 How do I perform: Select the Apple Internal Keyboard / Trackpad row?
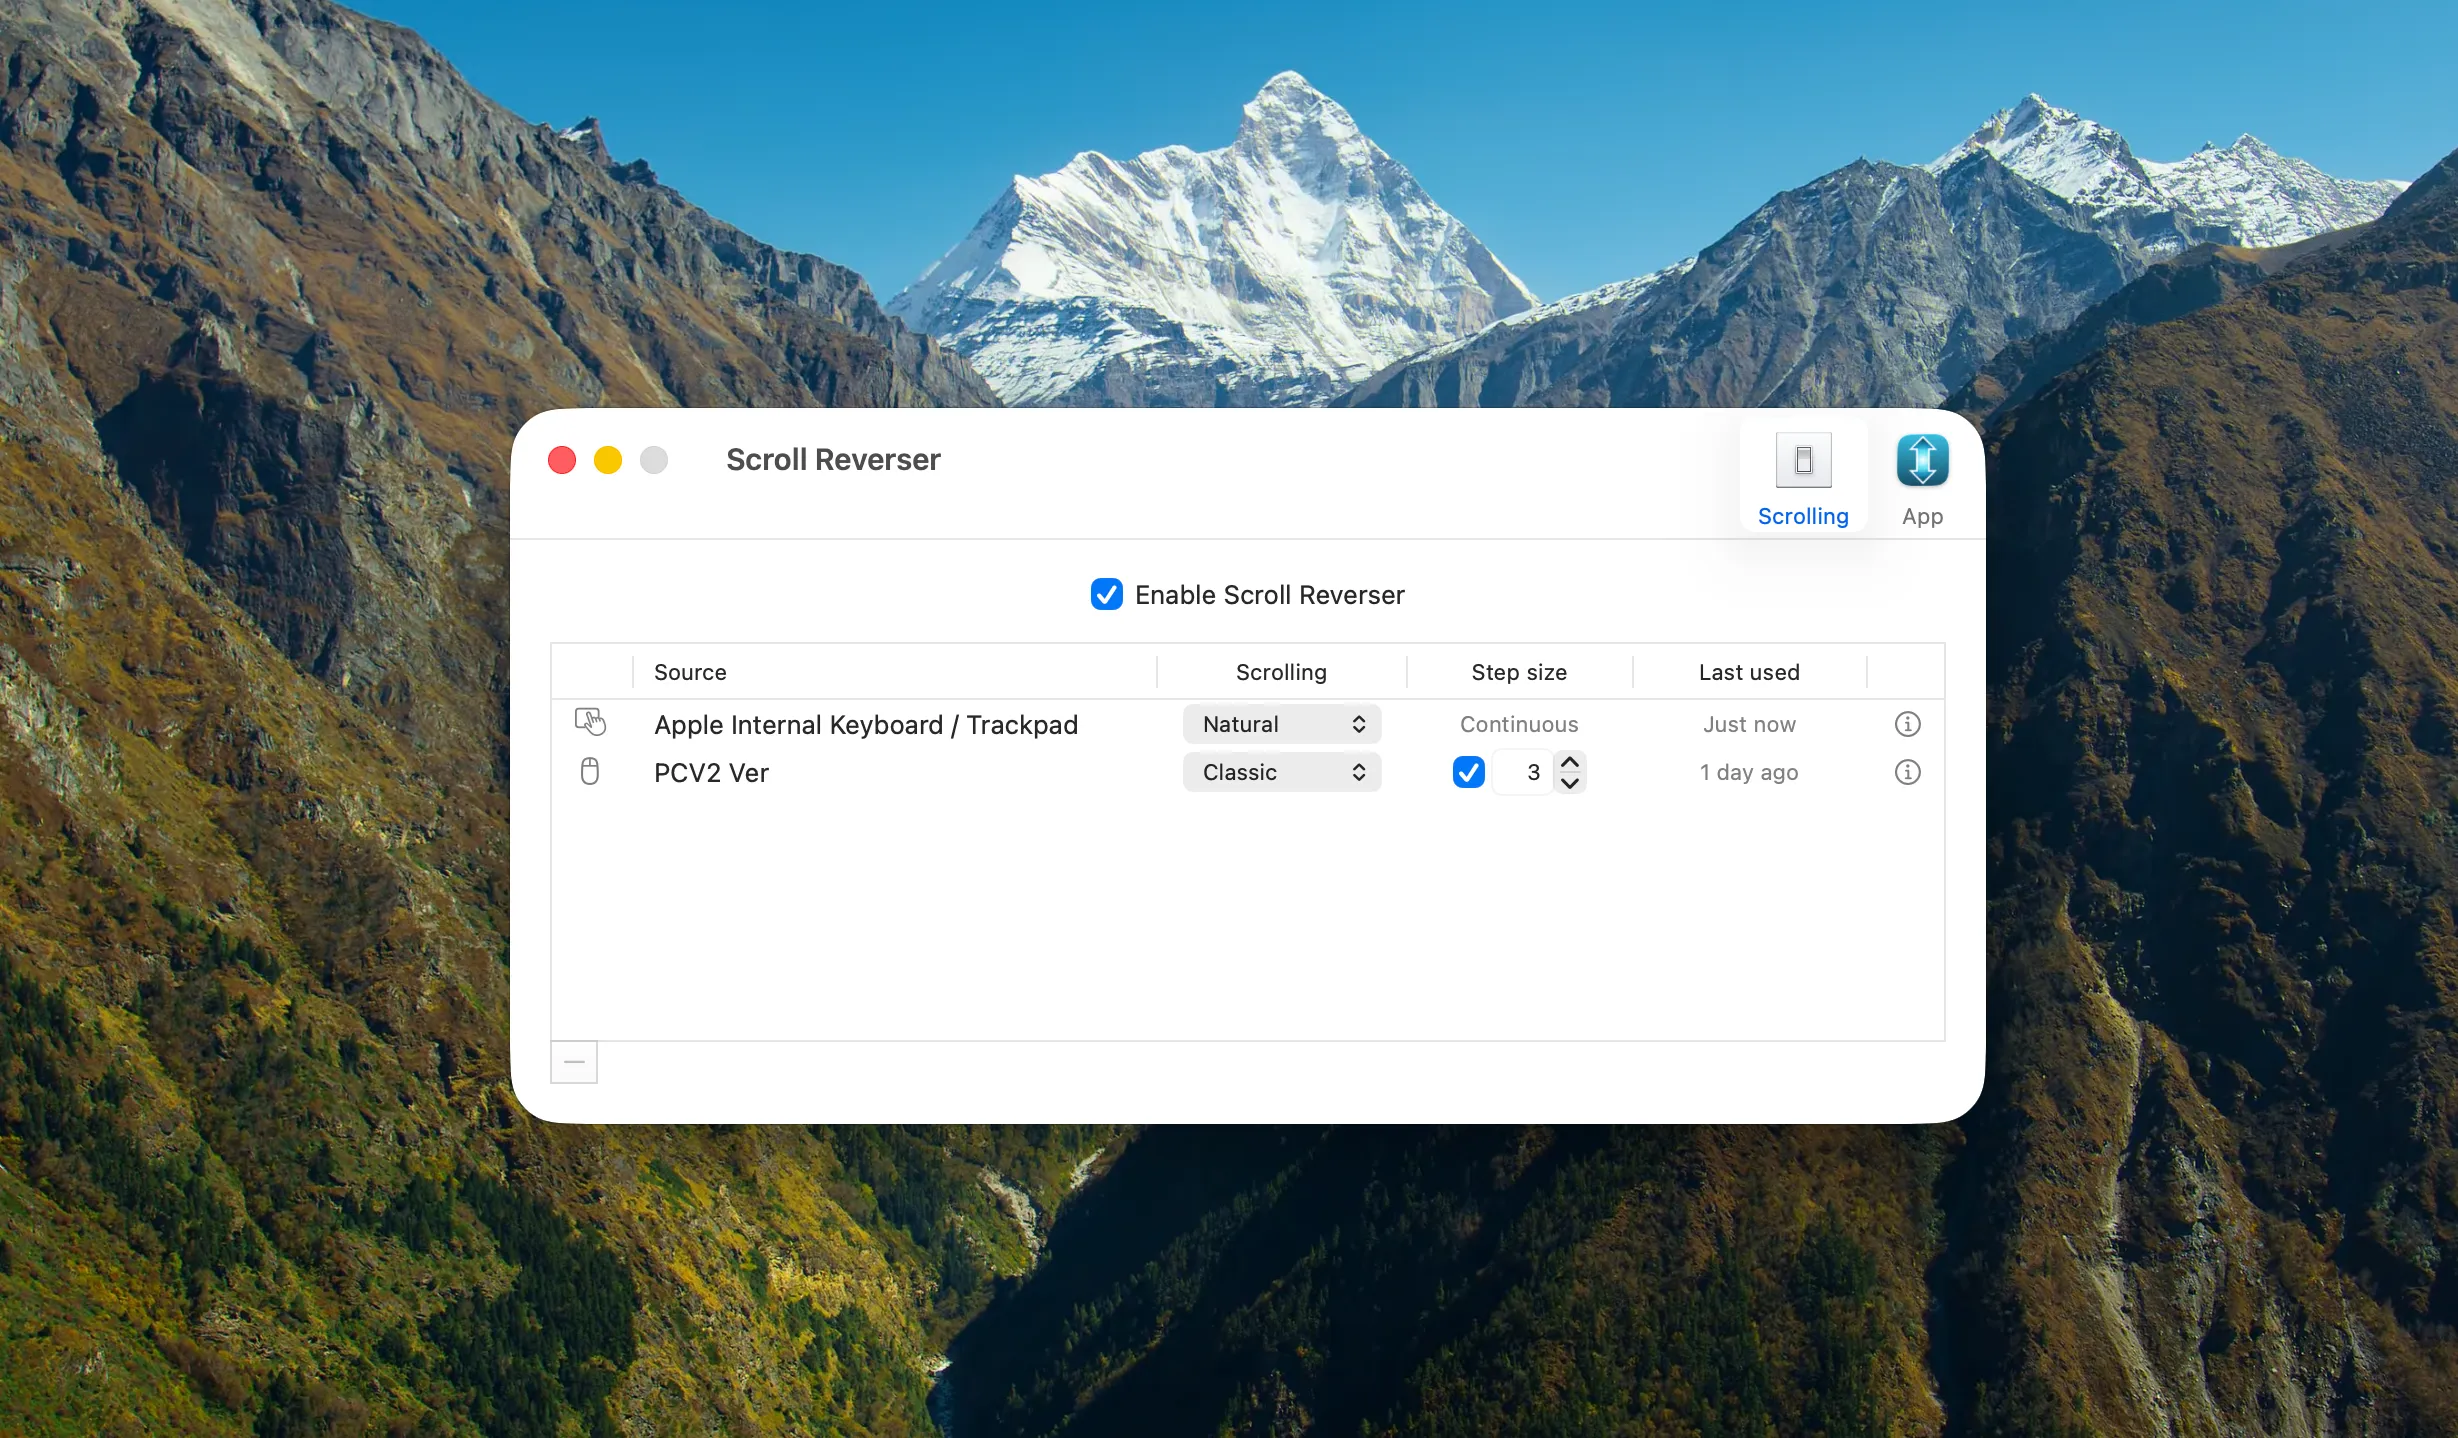tap(1247, 724)
